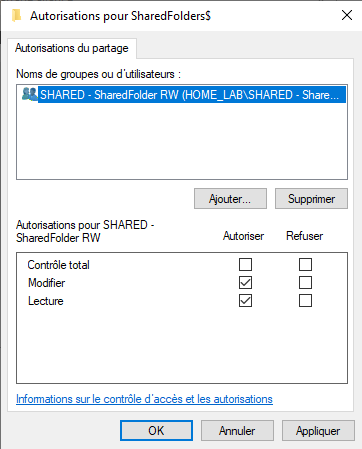Viewport: 362px width, 449px height.
Task: Uncheck Autoriser for Lecture
Action: click(x=245, y=301)
